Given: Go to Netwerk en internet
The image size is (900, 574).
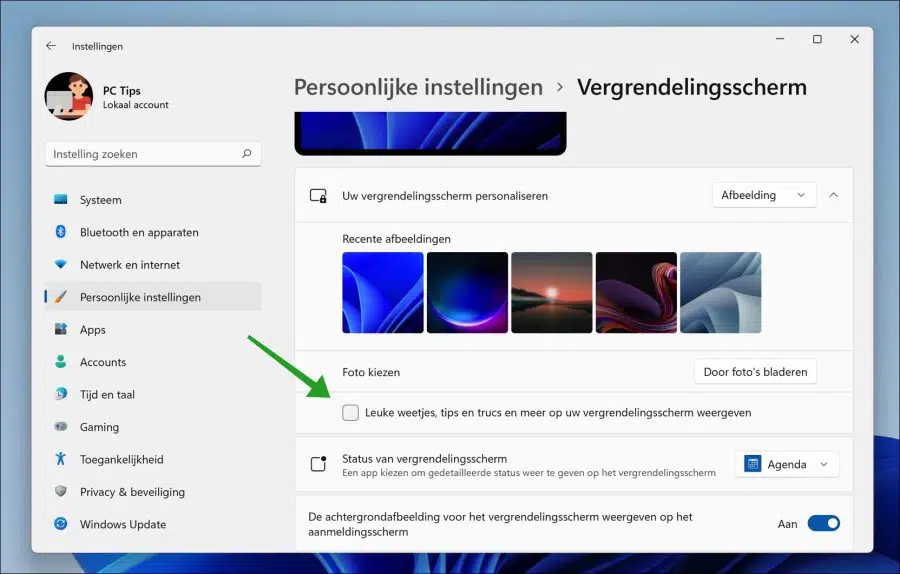Looking at the screenshot, I should click(153, 265).
